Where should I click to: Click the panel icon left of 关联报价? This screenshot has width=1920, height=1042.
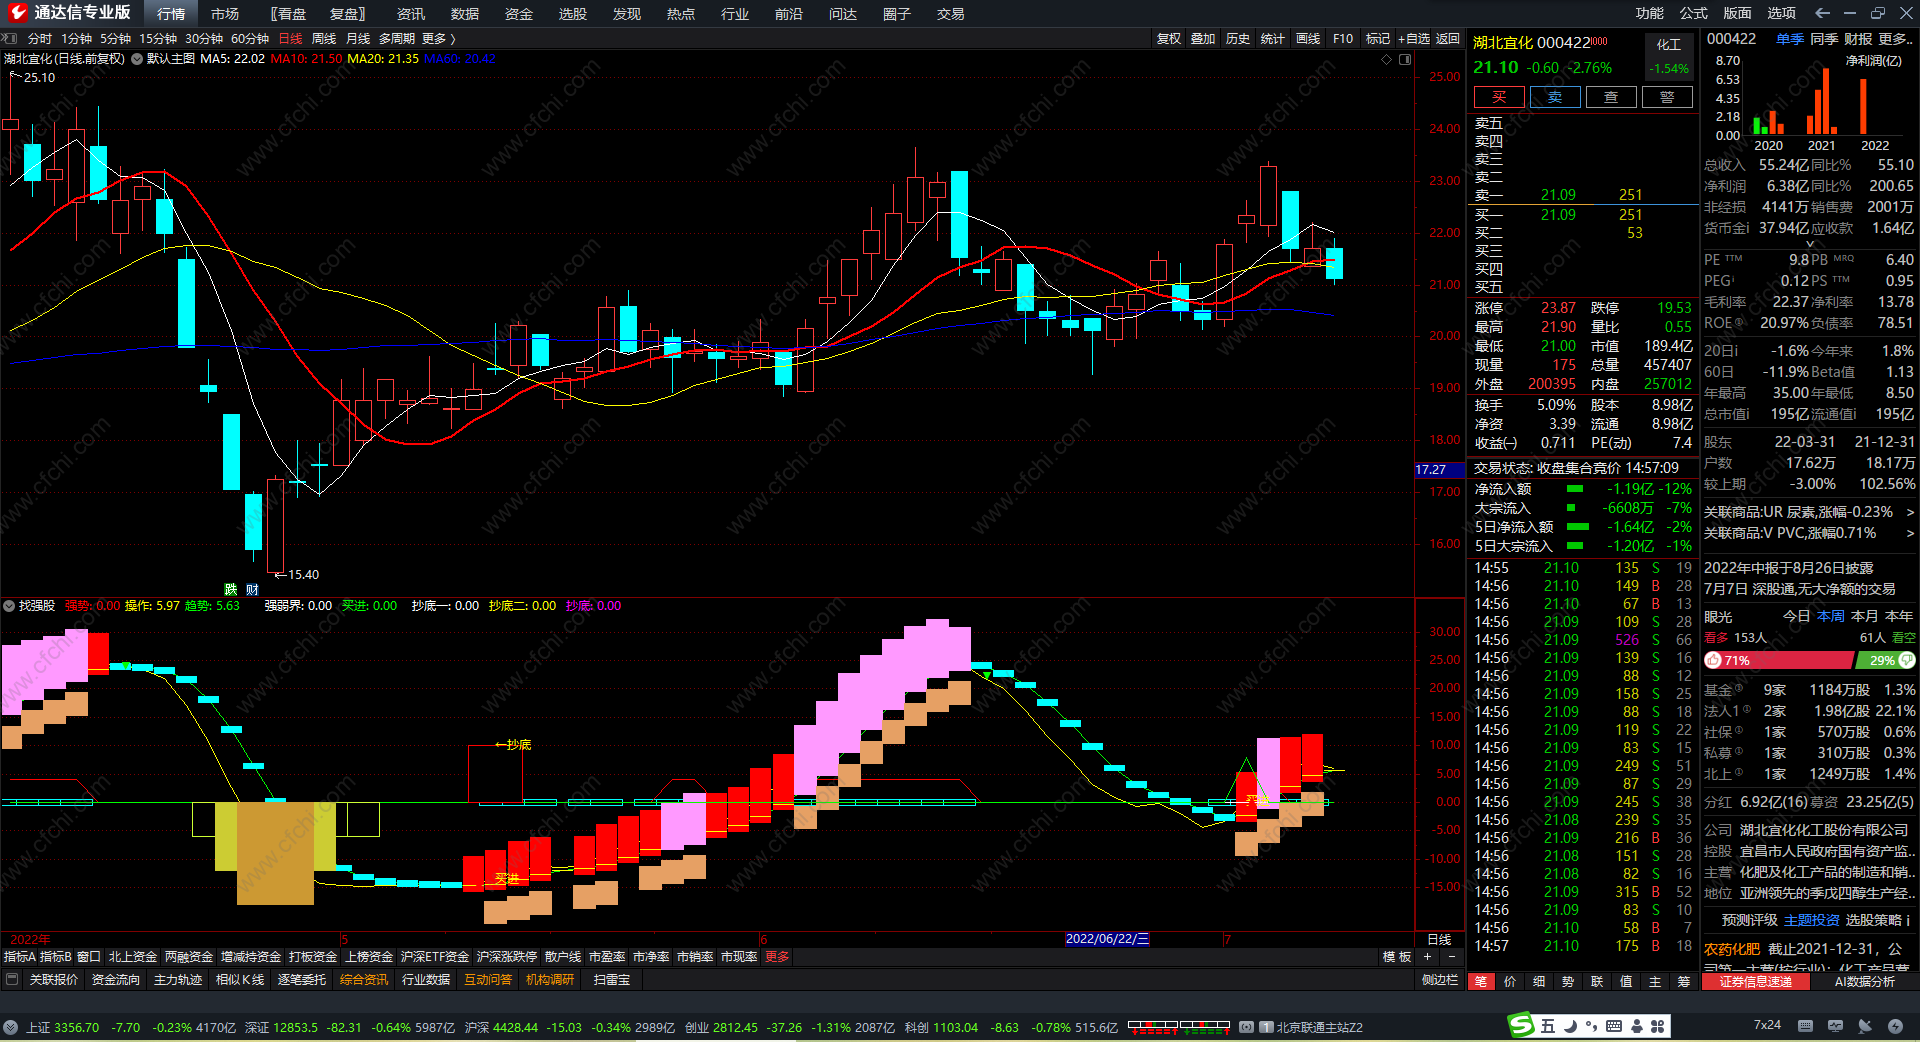[x=12, y=980]
